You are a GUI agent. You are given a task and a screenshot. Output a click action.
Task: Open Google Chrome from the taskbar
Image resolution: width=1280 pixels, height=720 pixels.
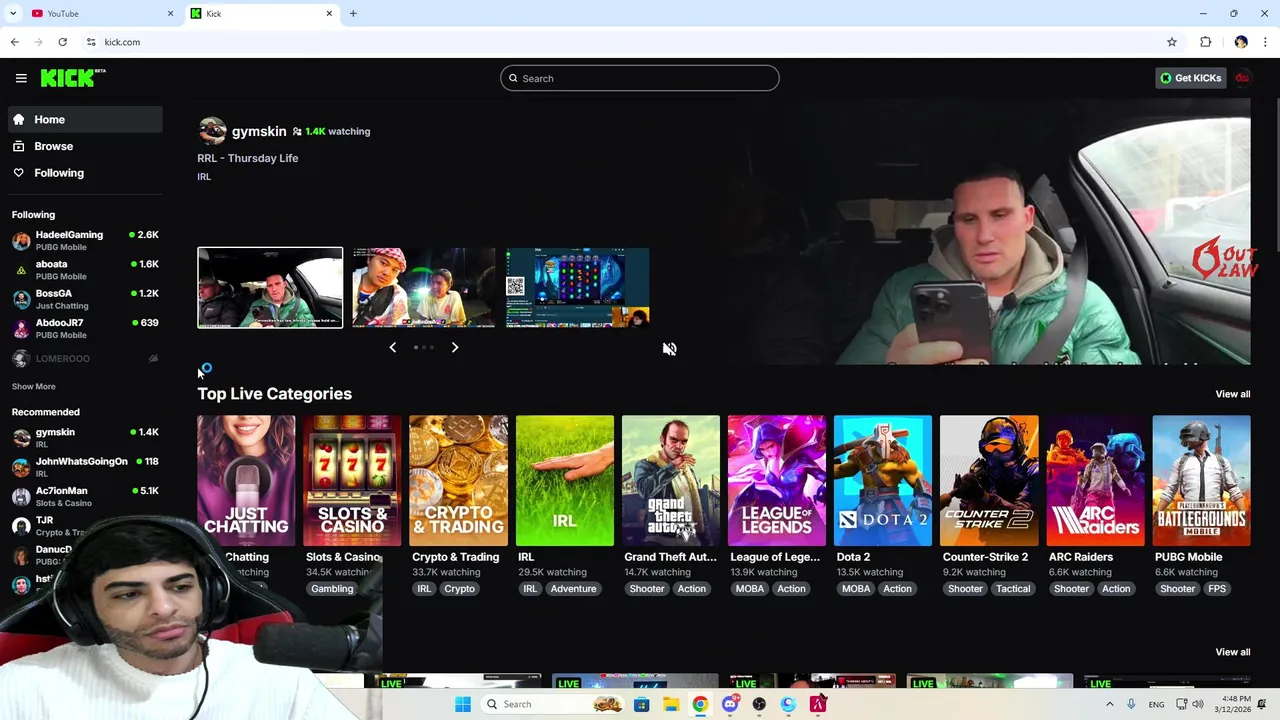(x=700, y=704)
